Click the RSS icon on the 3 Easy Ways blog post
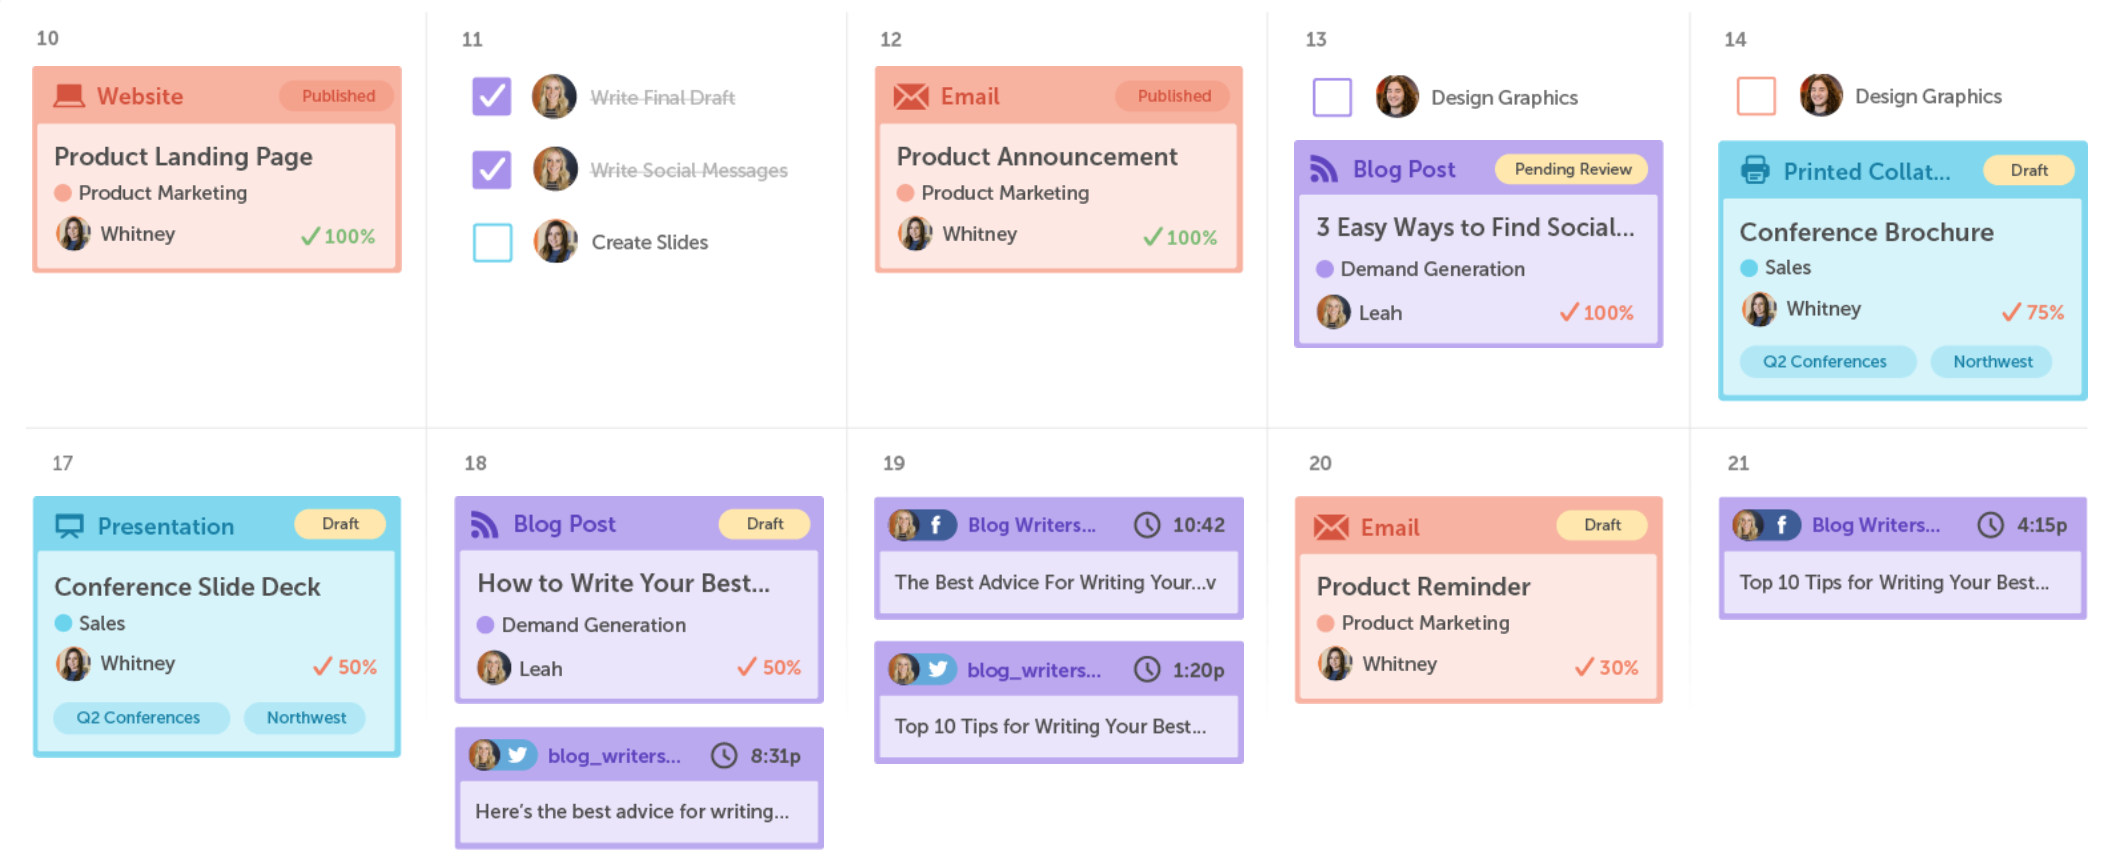This screenshot has height=866, width=2128. 1324,169
